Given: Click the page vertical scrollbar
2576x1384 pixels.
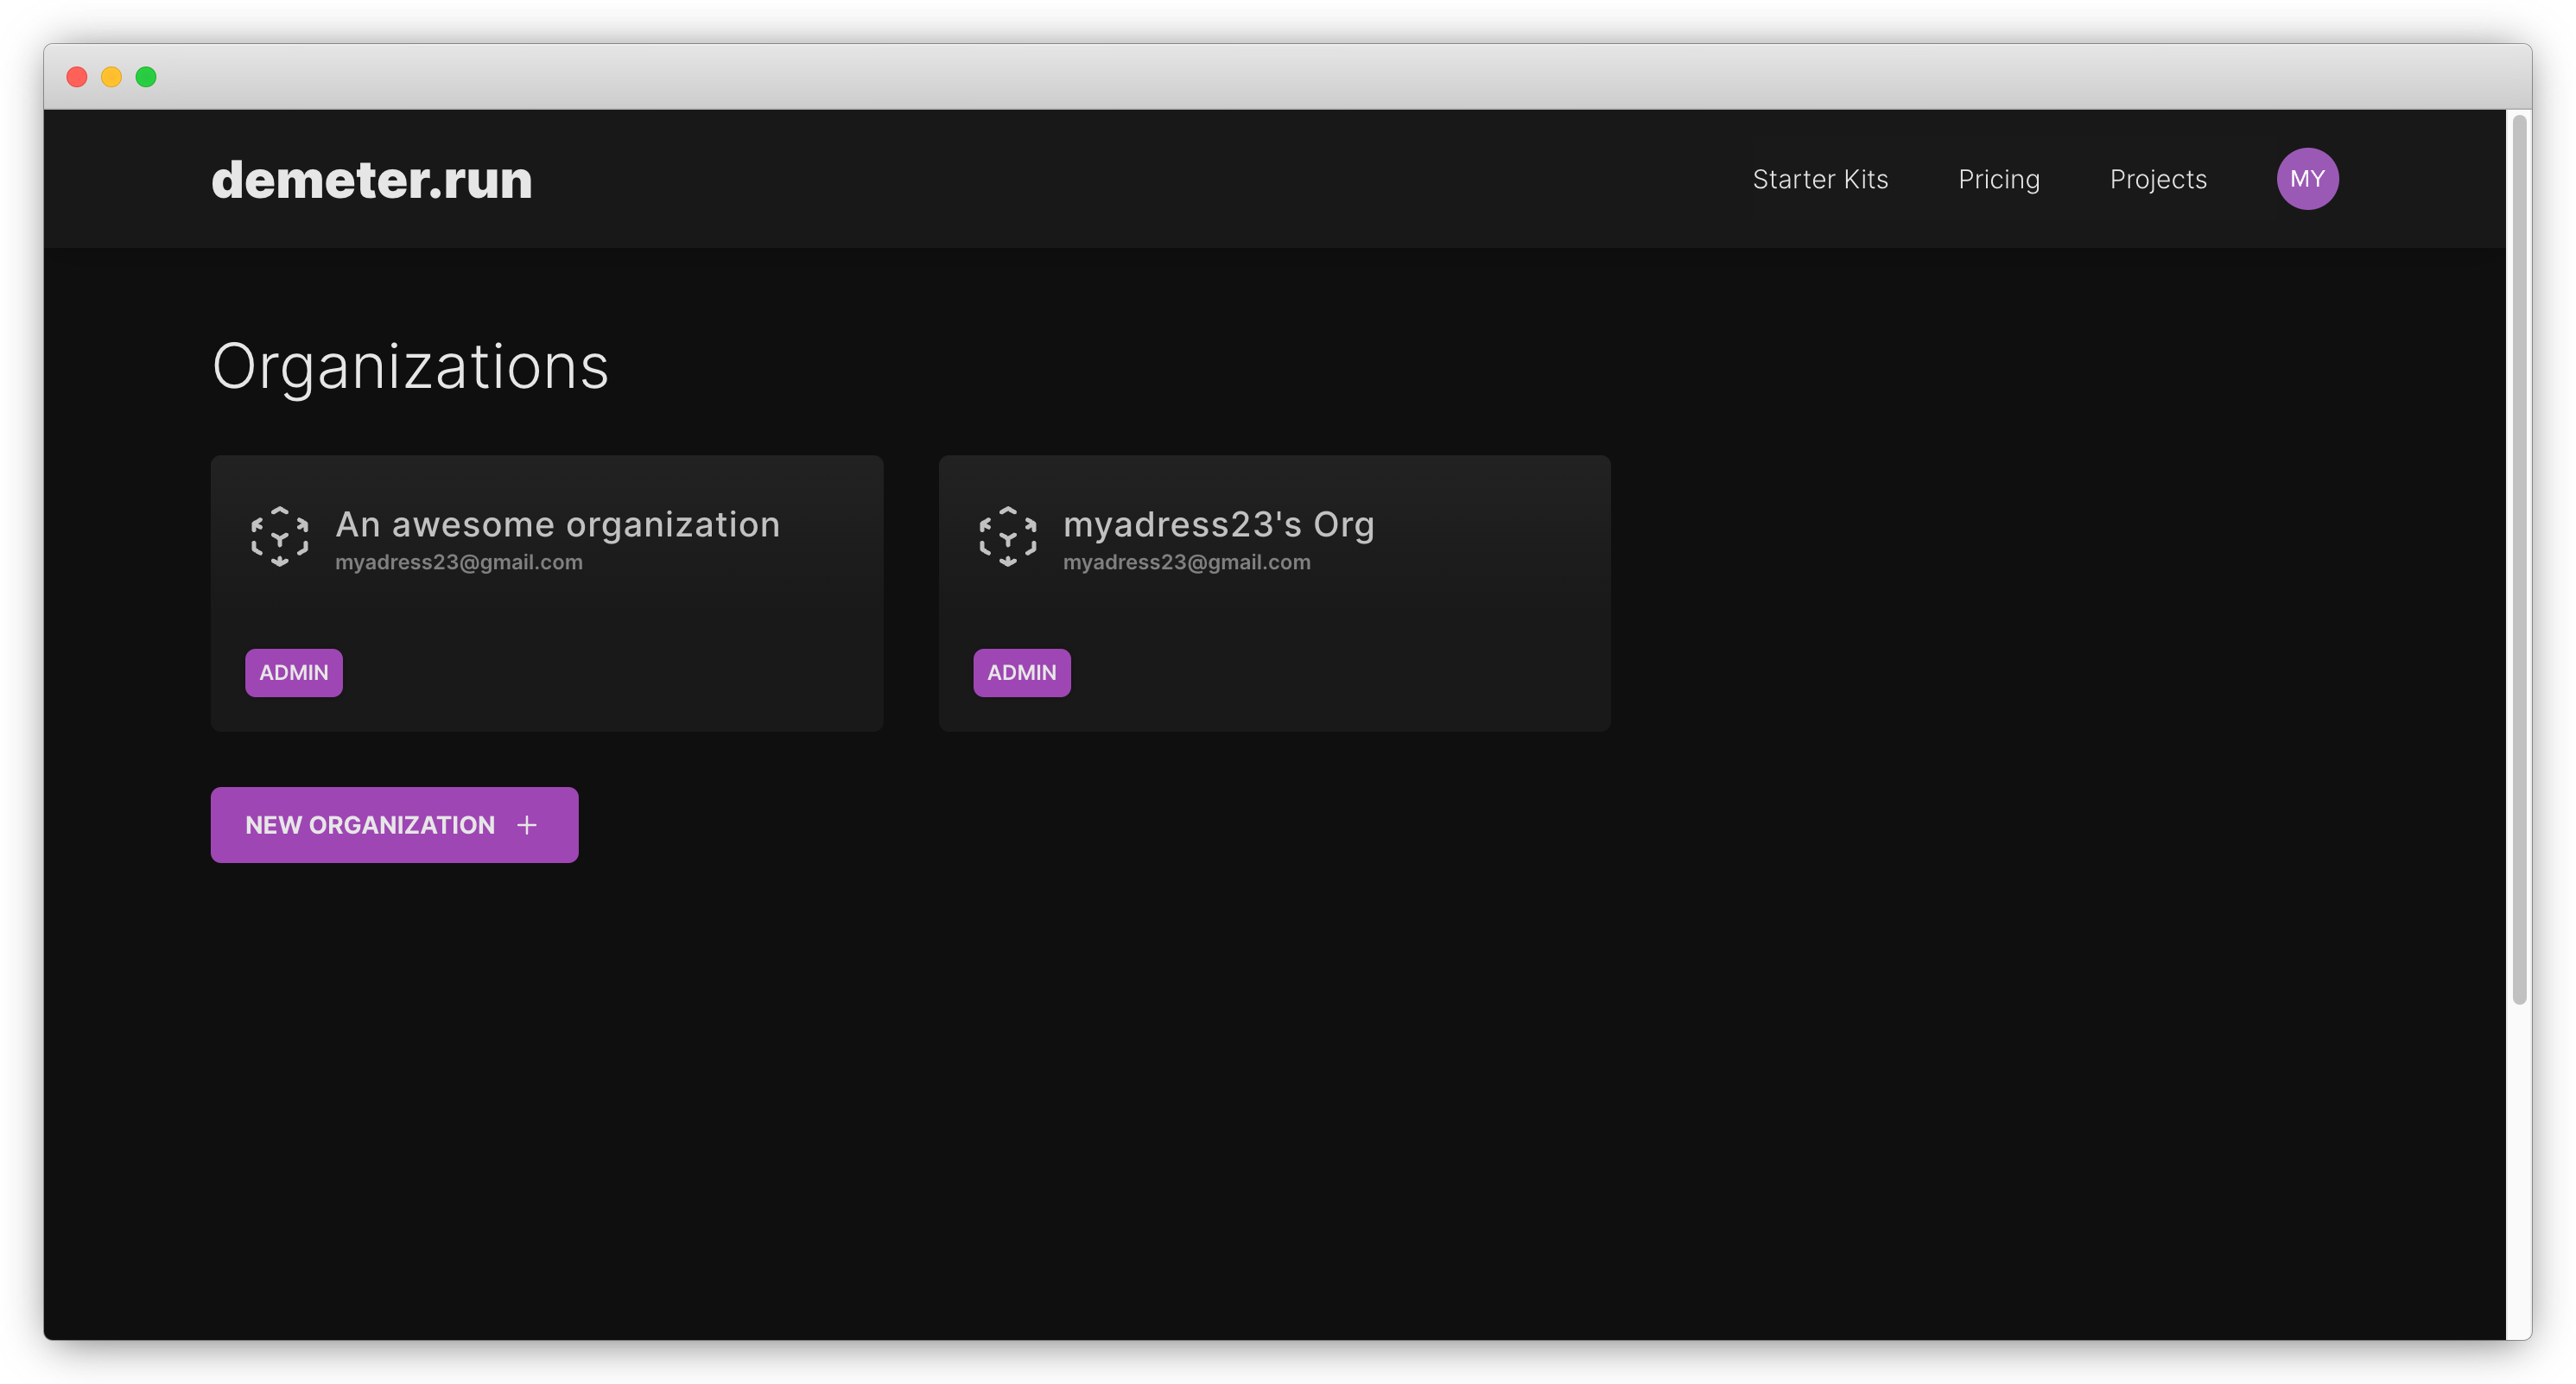Looking at the screenshot, I should (2520, 560).
